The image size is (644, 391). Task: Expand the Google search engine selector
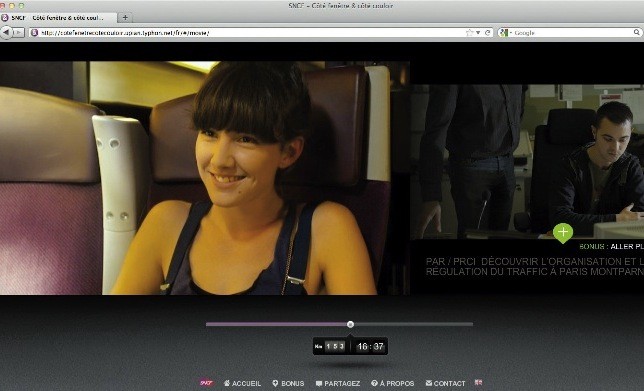click(x=505, y=32)
